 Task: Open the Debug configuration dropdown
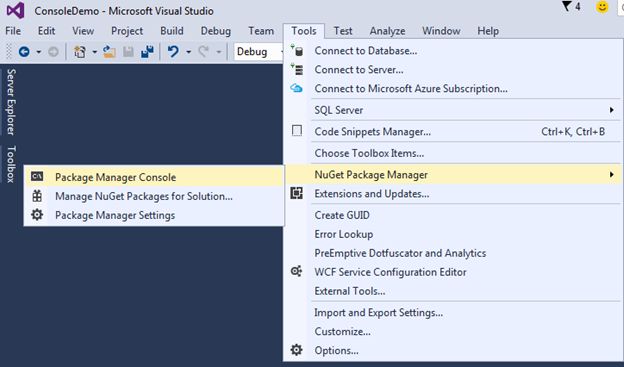tap(259, 52)
